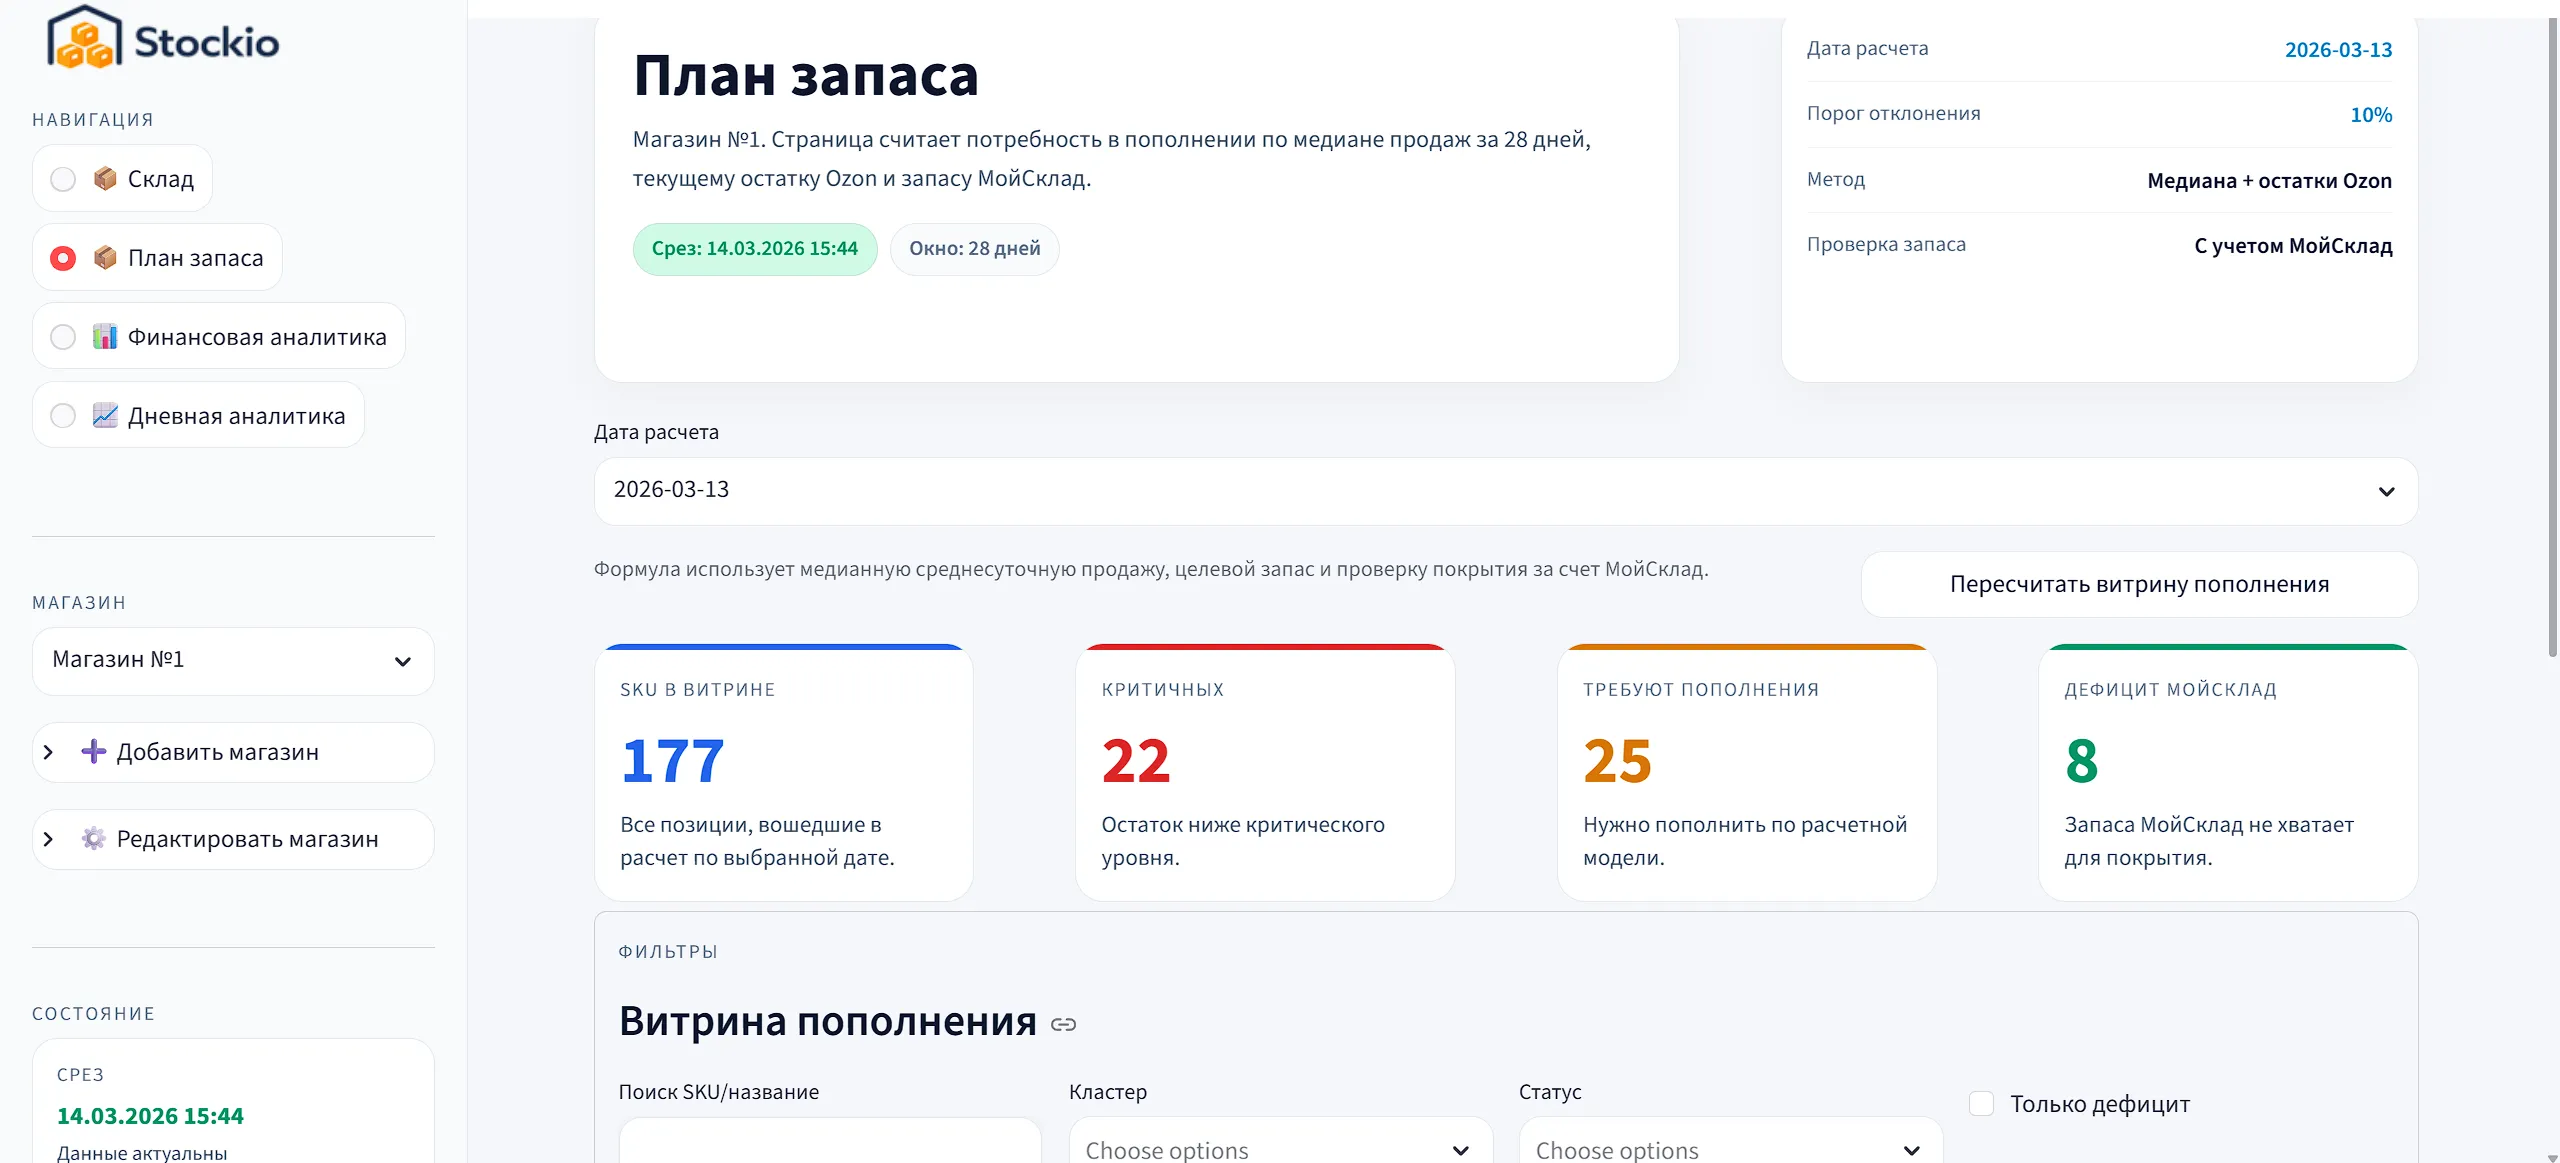This screenshot has height=1163, width=2560.
Task: Open the Магазин №1 store selector
Action: point(233,661)
